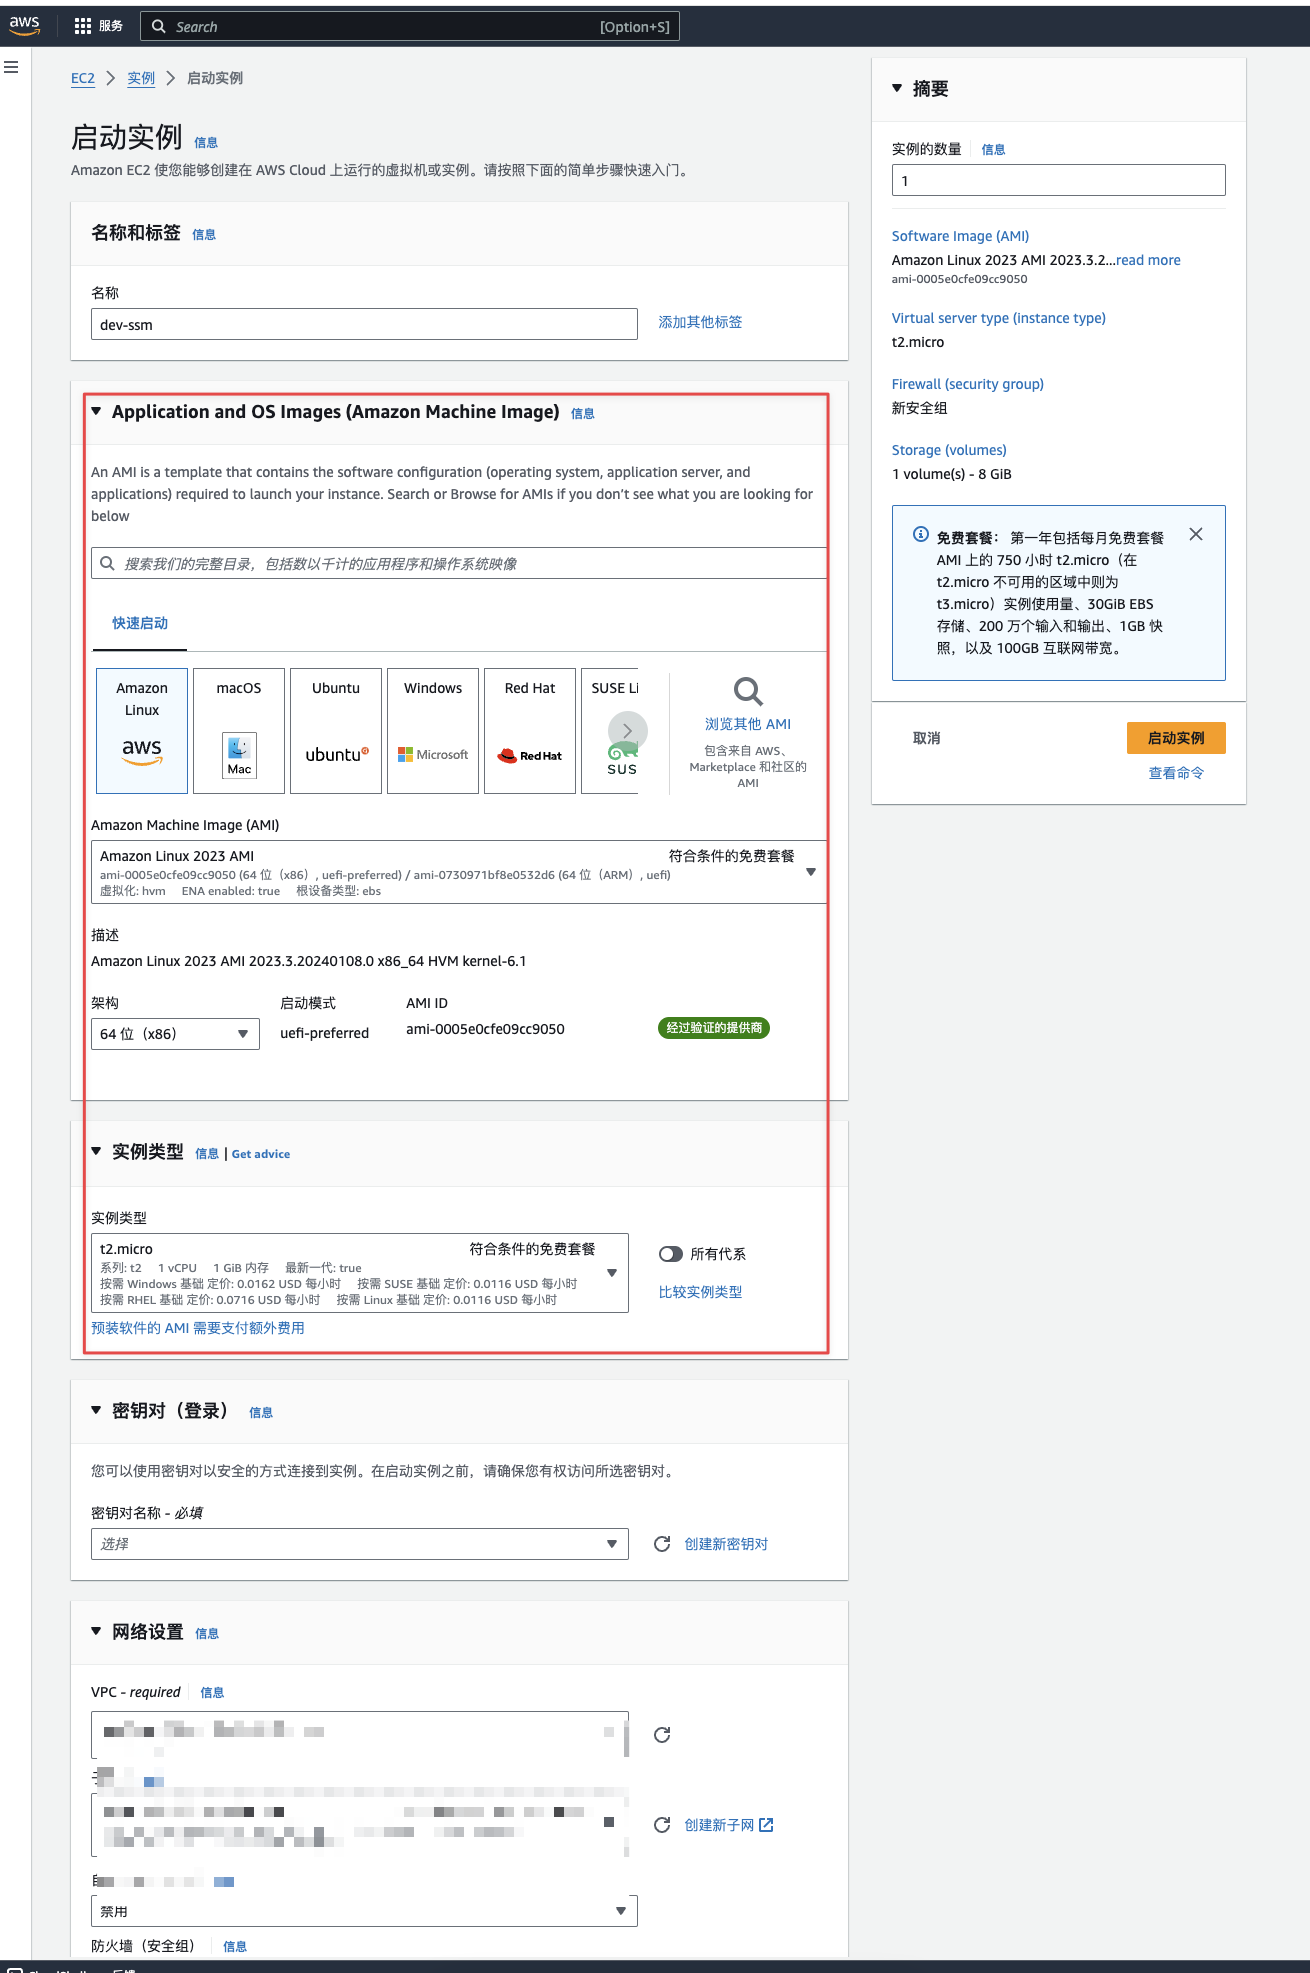This screenshot has width=1310, height=1973.
Task: Open 预装软件的 AMI 需要支付额外费用 link
Action: pos(198,1328)
